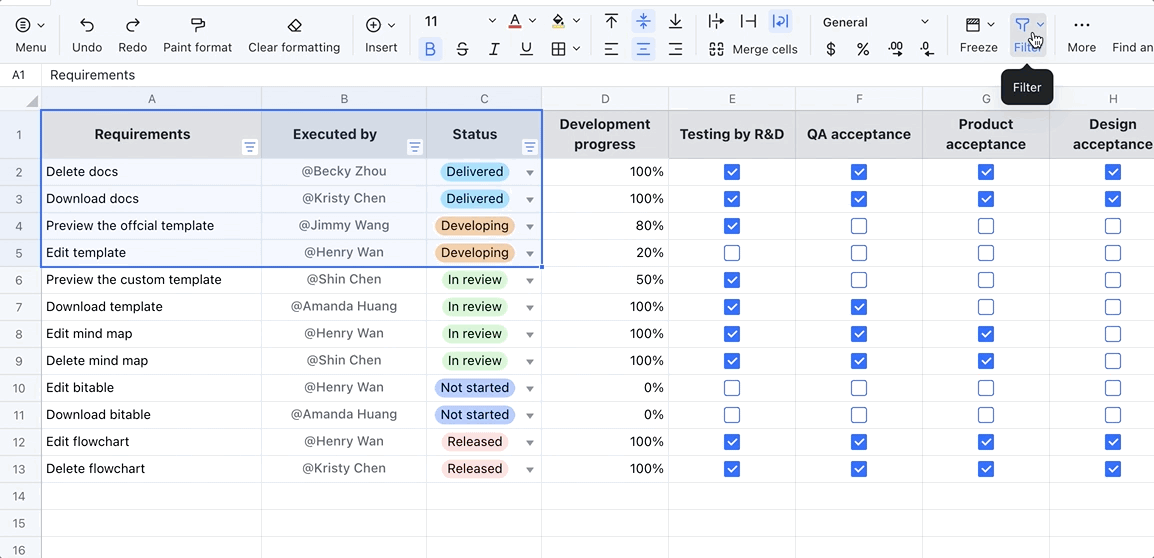
Task: Click the Merge cells button
Action: point(753,49)
